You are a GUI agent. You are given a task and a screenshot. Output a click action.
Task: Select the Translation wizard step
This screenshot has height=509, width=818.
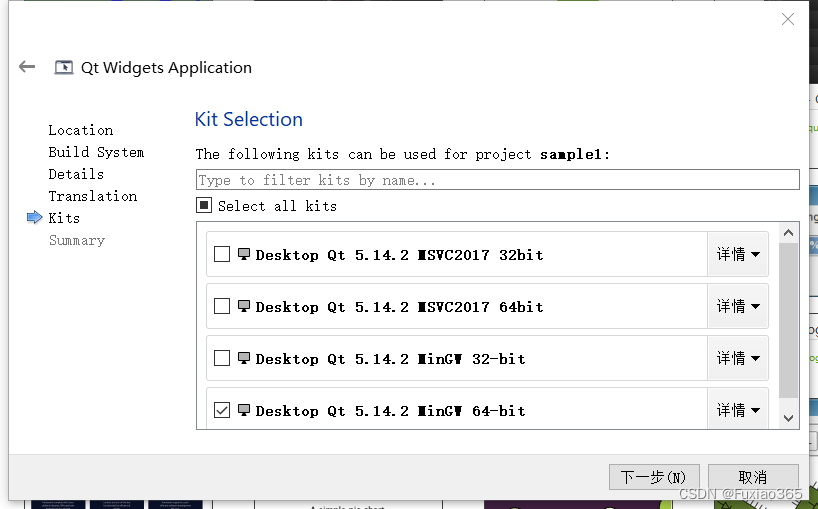(x=93, y=196)
